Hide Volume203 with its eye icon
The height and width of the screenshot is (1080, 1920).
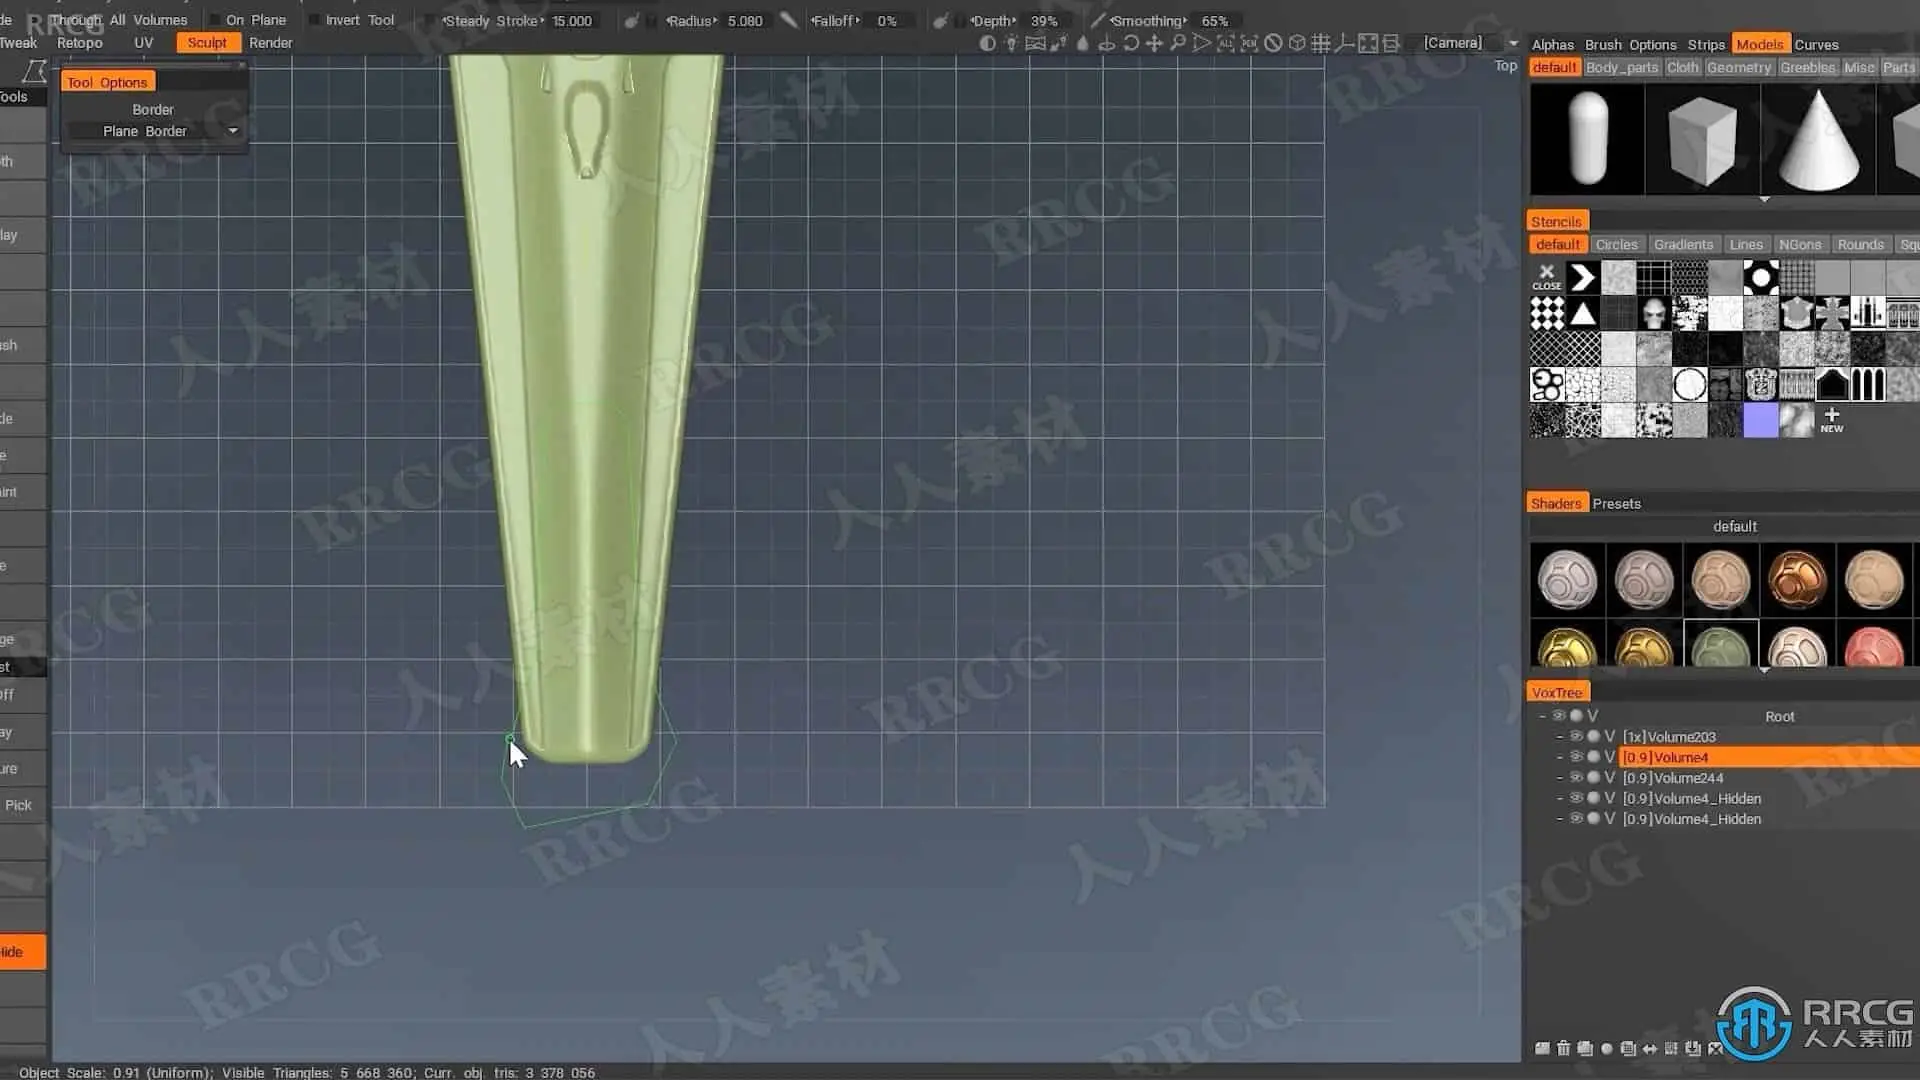tap(1576, 736)
